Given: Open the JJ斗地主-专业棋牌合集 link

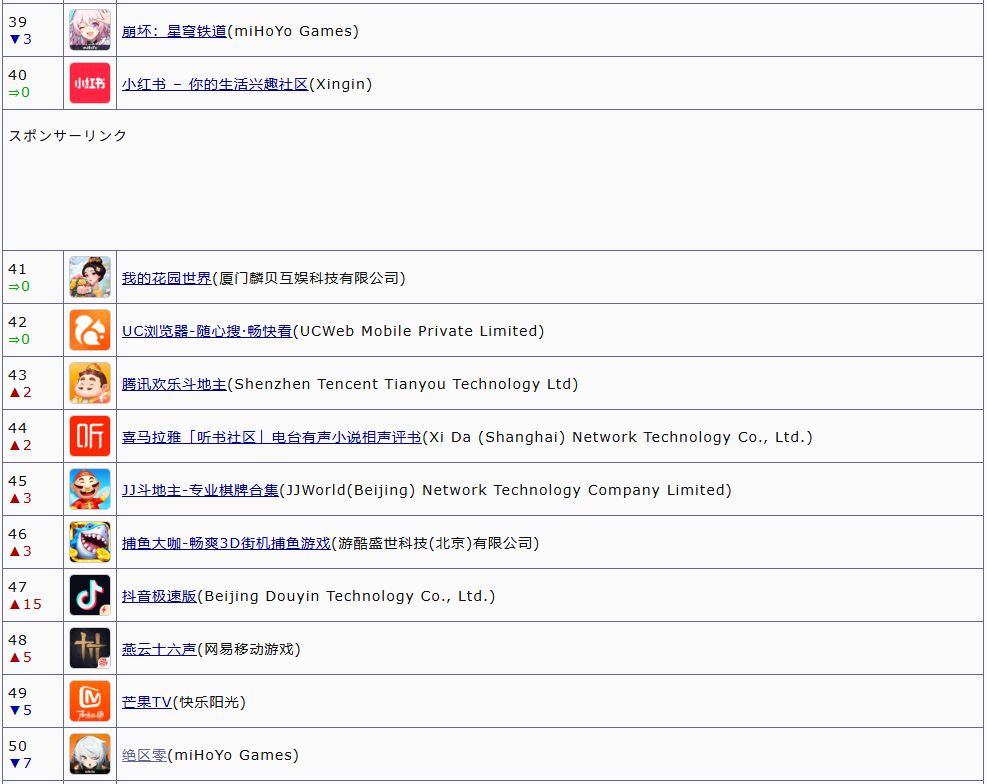Looking at the screenshot, I should (200, 490).
